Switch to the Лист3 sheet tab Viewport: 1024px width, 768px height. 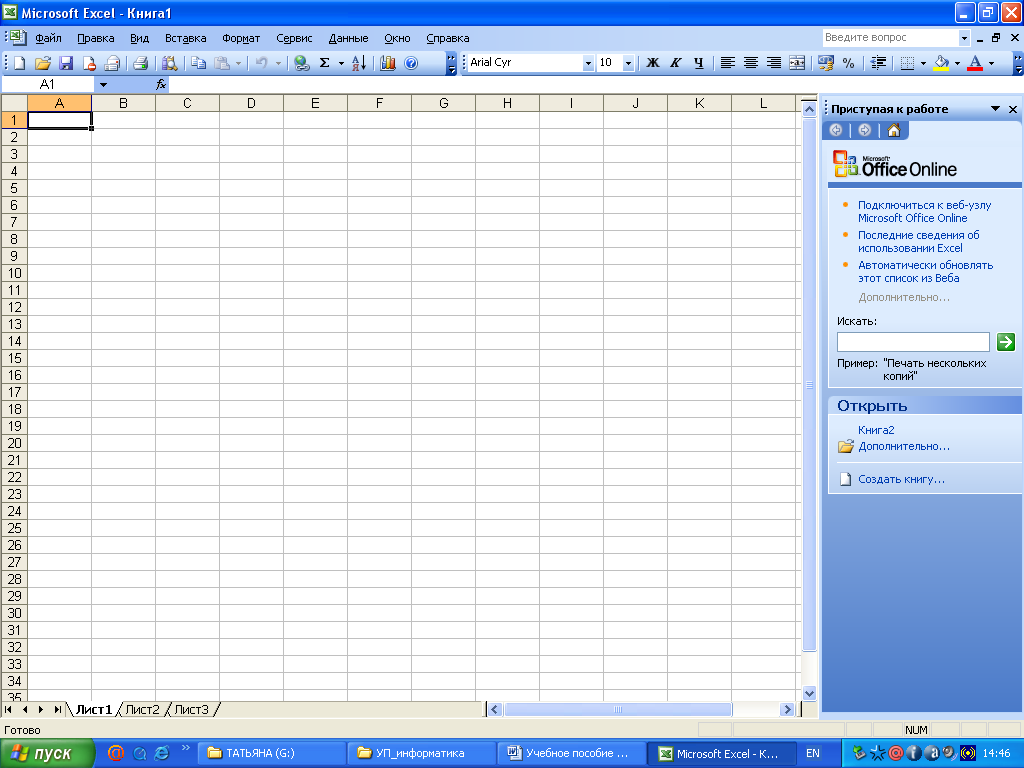click(x=191, y=709)
